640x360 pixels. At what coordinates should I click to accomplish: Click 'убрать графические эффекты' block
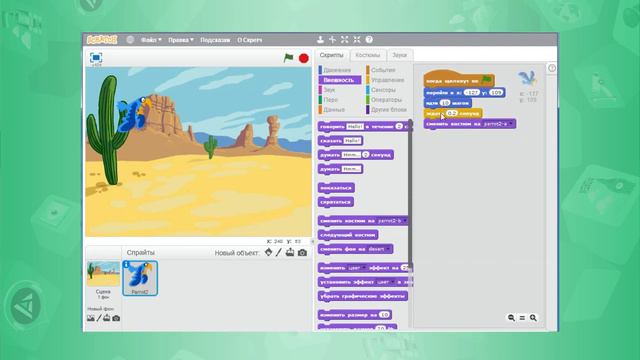(x=363, y=296)
